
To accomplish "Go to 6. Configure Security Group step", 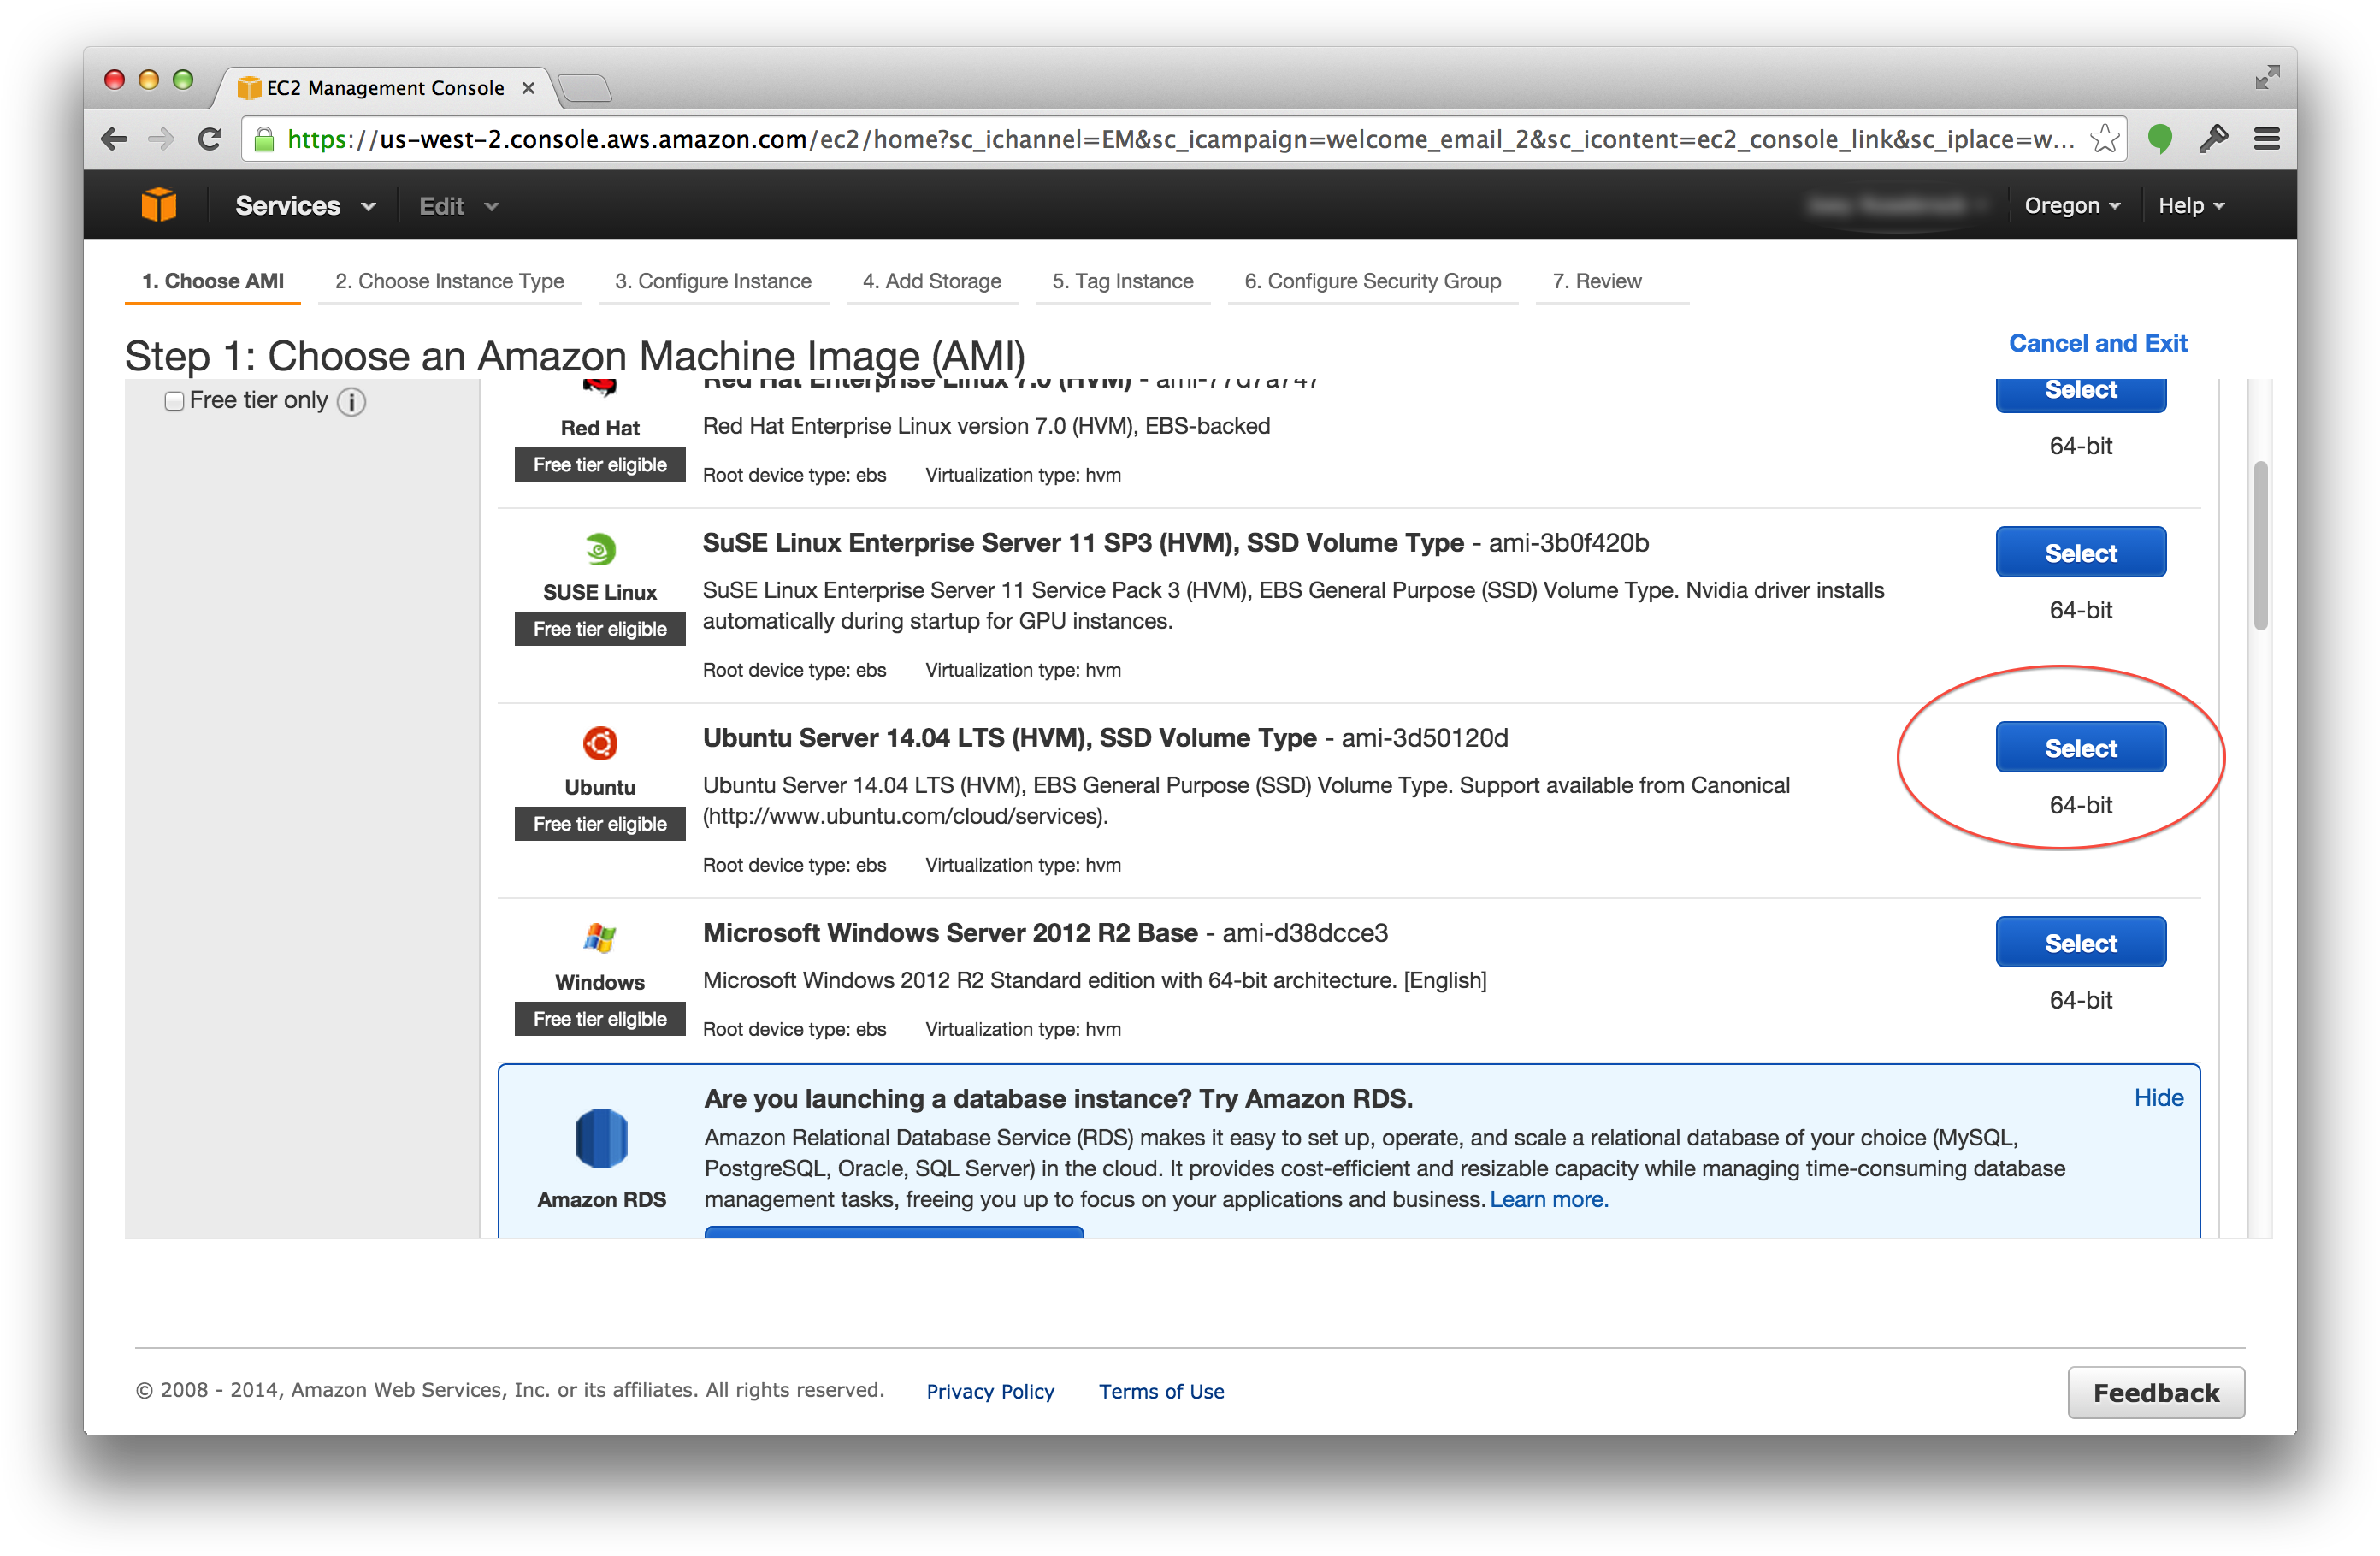I will coord(1373,281).
